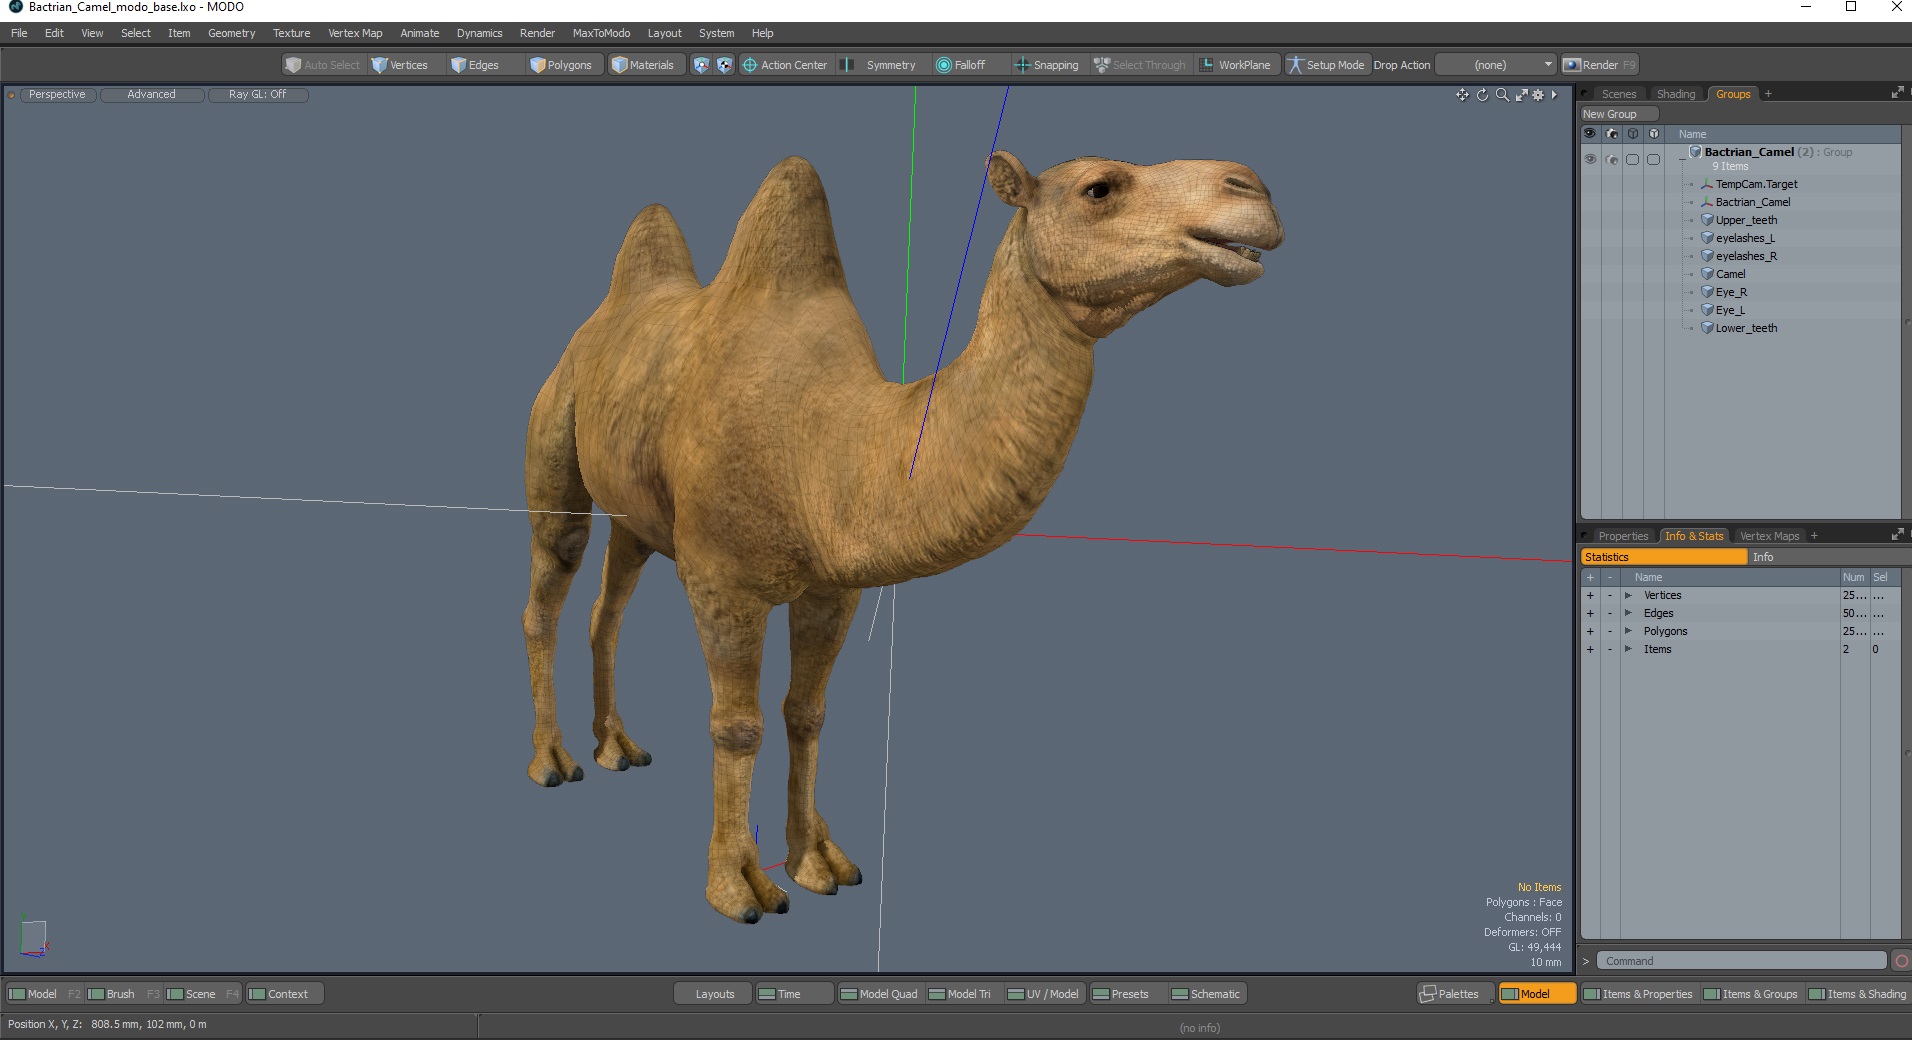1912x1040 pixels.
Task: Toggle the eye visibility column header
Action: [x=1590, y=134]
